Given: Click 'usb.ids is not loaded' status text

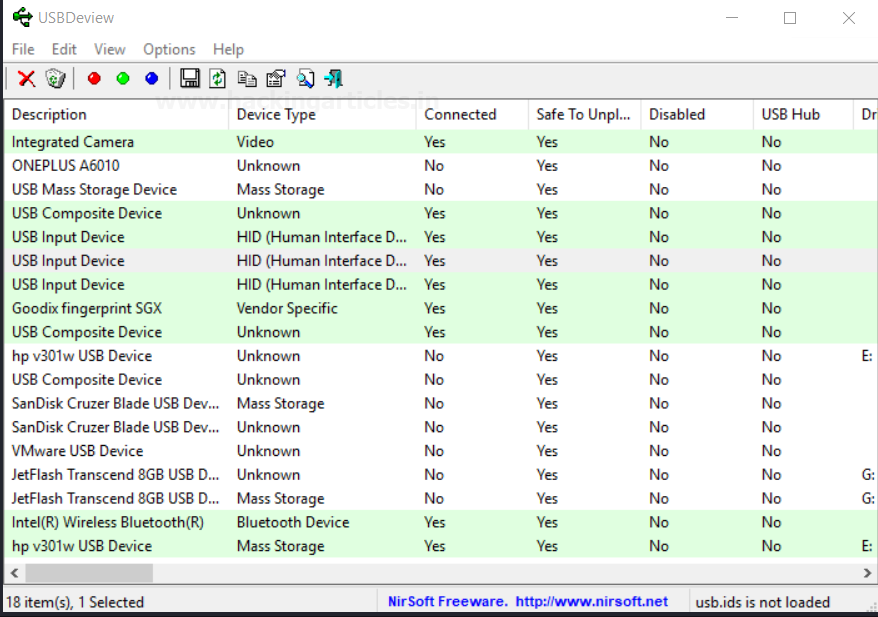Looking at the screenshot, I should pyautogui.click(x=763, y=602).
